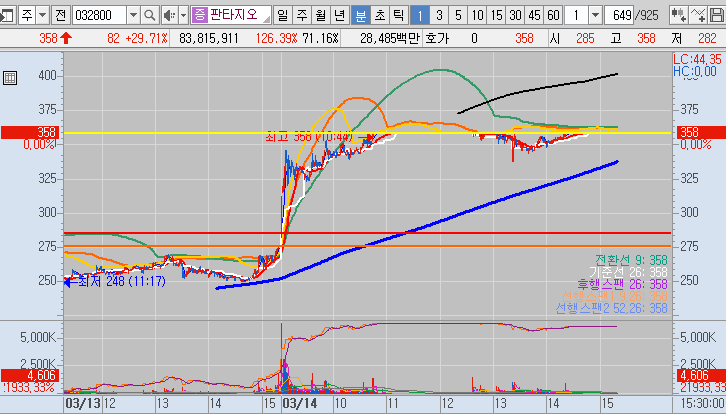Click the add indicator line icon
The image size is (726, 414).
(697, 16)
